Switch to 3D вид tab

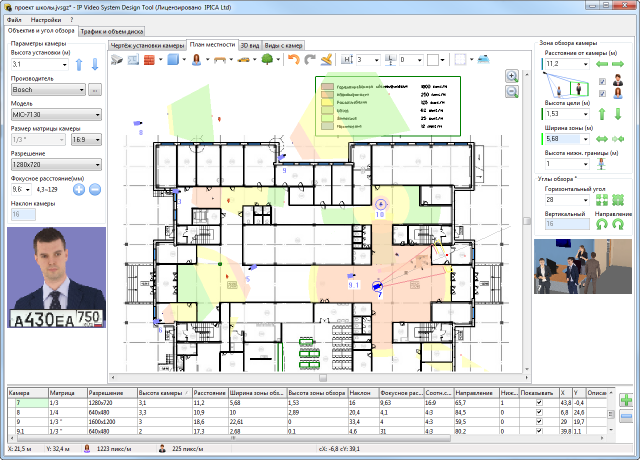[x=250, y=45]
